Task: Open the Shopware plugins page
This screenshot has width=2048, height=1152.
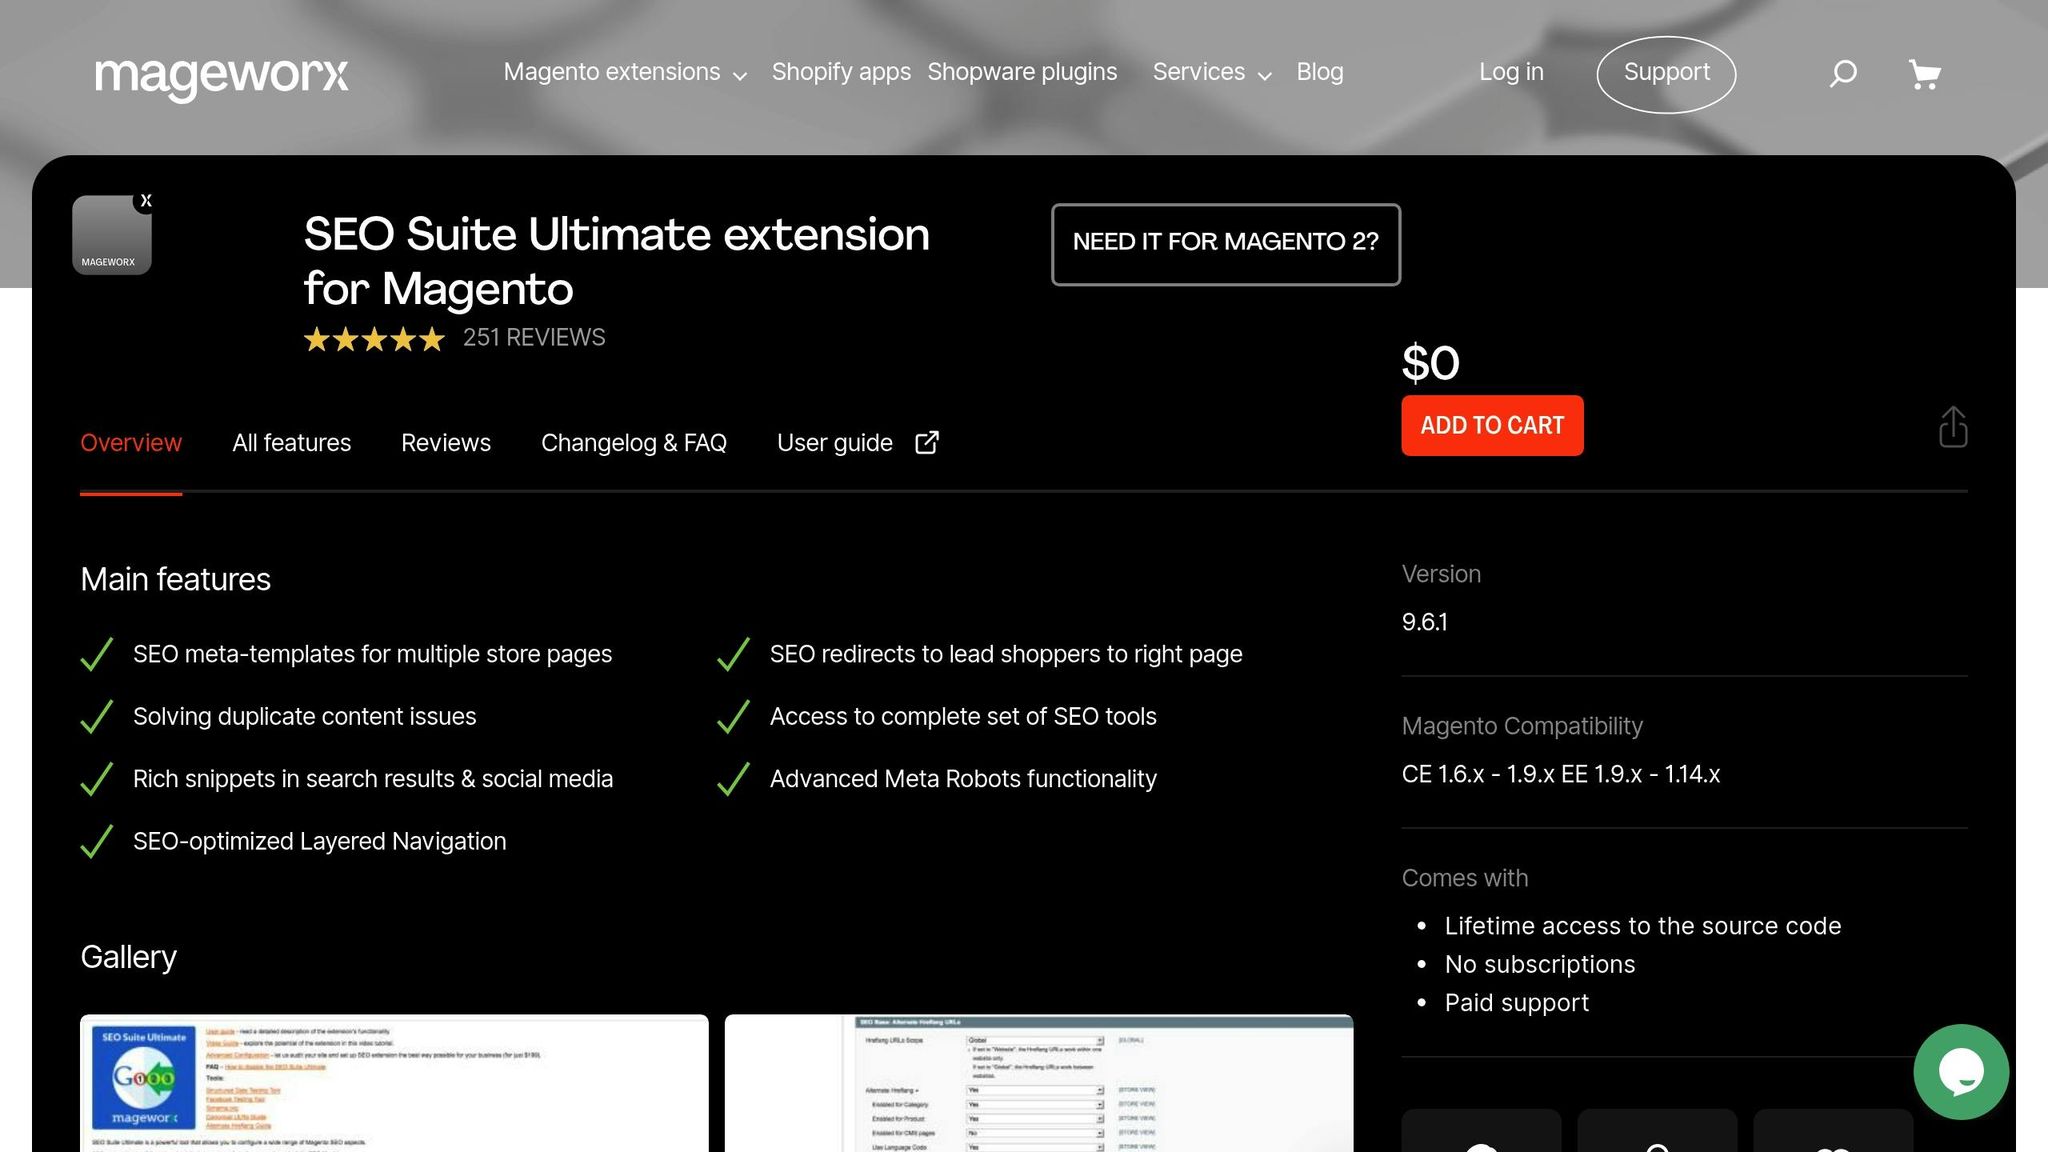Action: coord(1021,72)
